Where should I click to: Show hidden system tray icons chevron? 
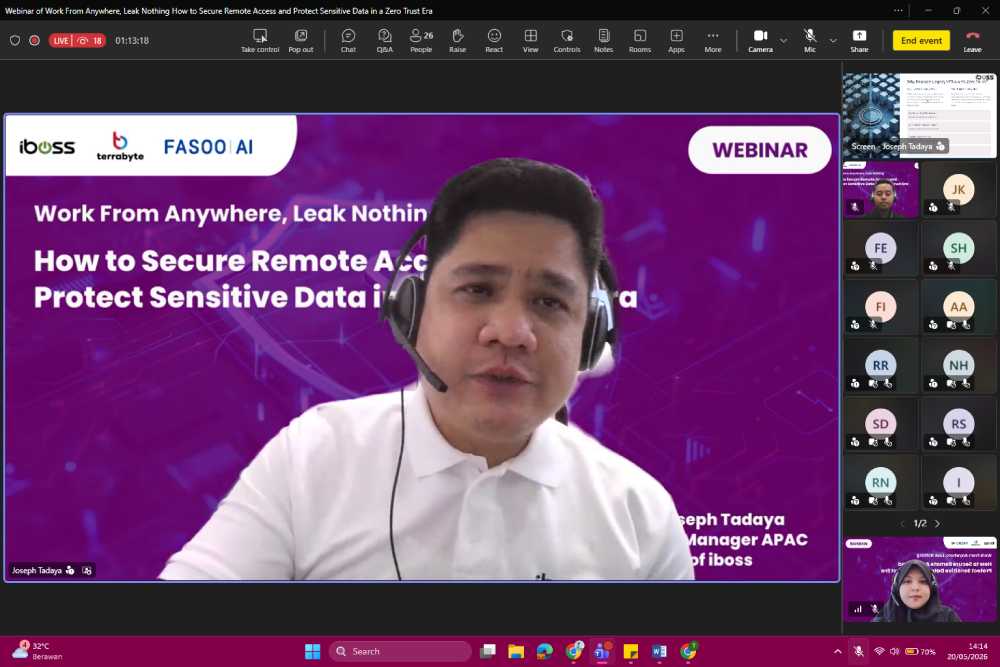click(837, 651)
